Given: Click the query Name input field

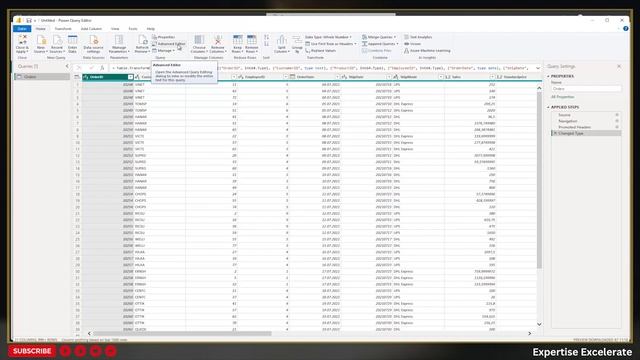Looking at the screenshot, I should (x=586, y=89).
